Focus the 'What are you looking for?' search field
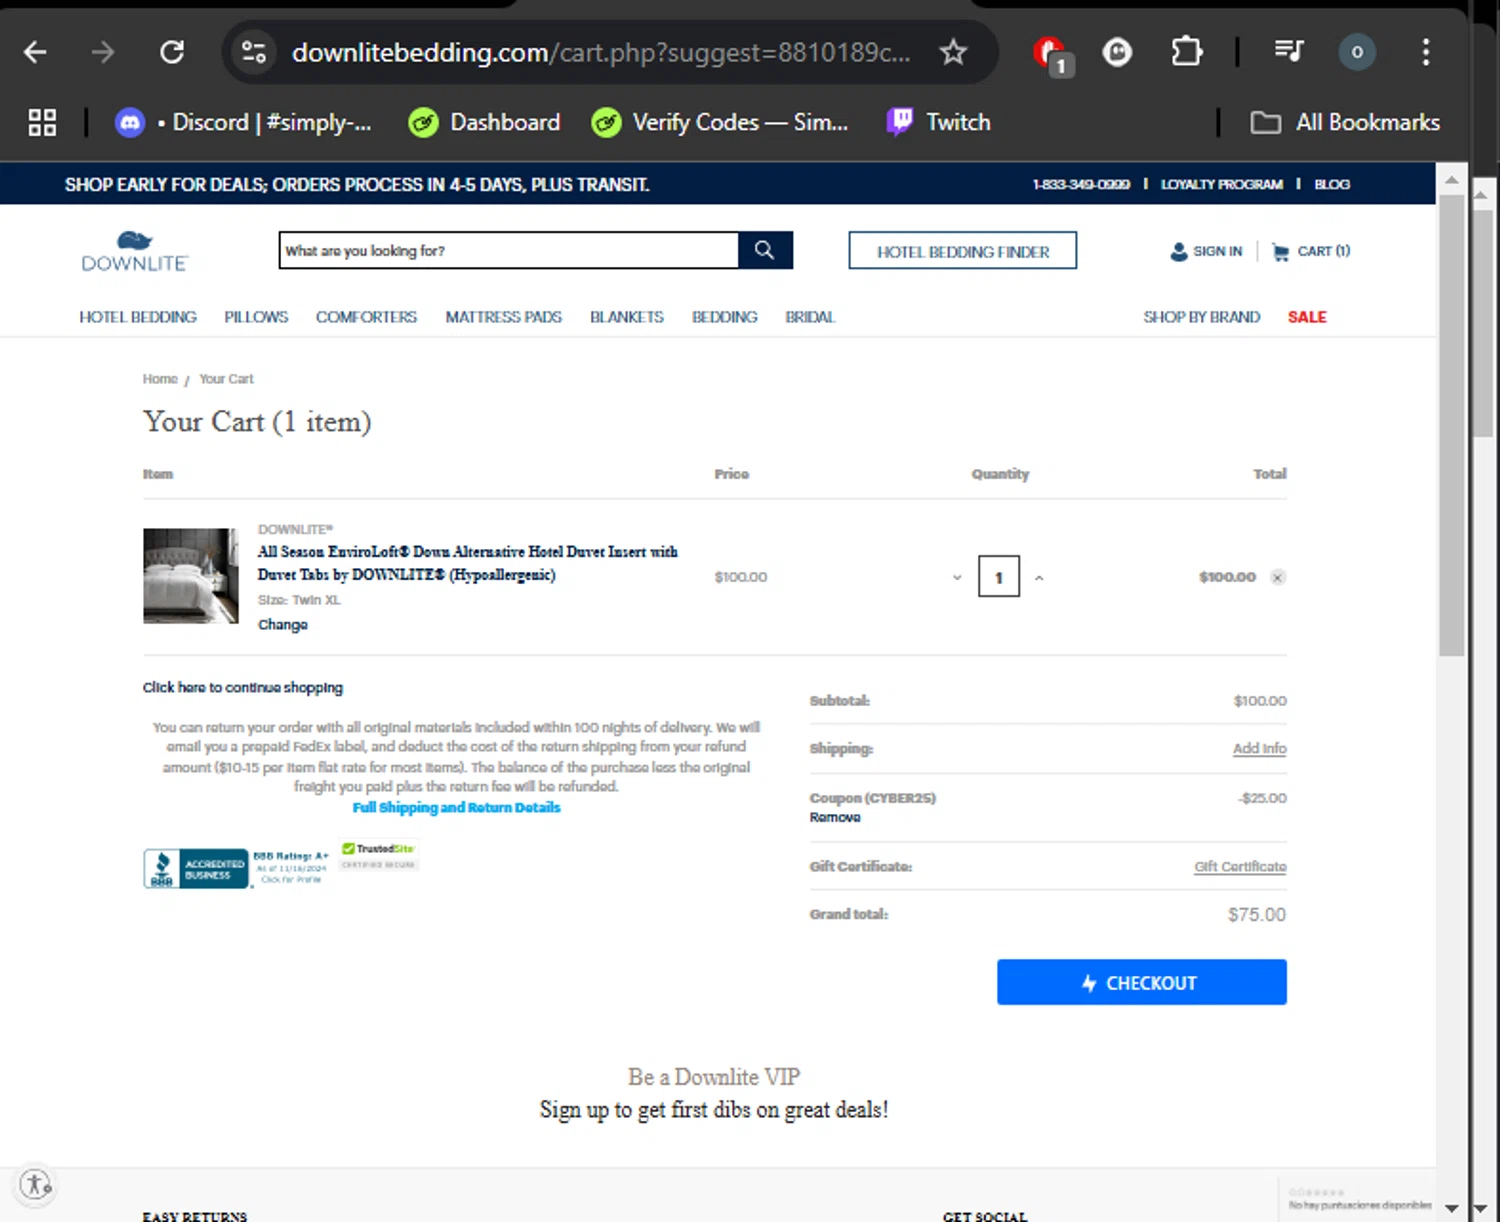The width and height of the screenshot is (1500, 1222). point(509,251)
